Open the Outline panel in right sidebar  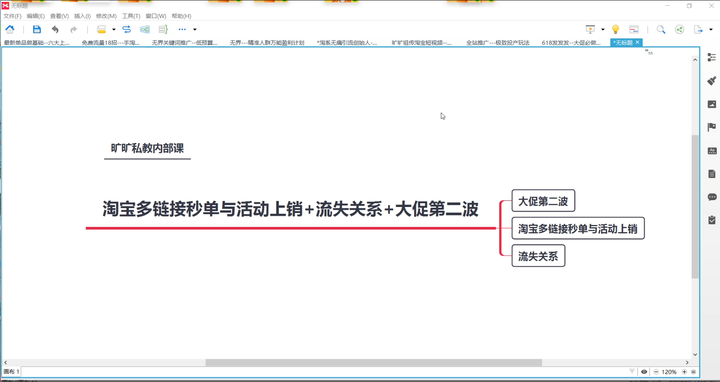(712, 57)
